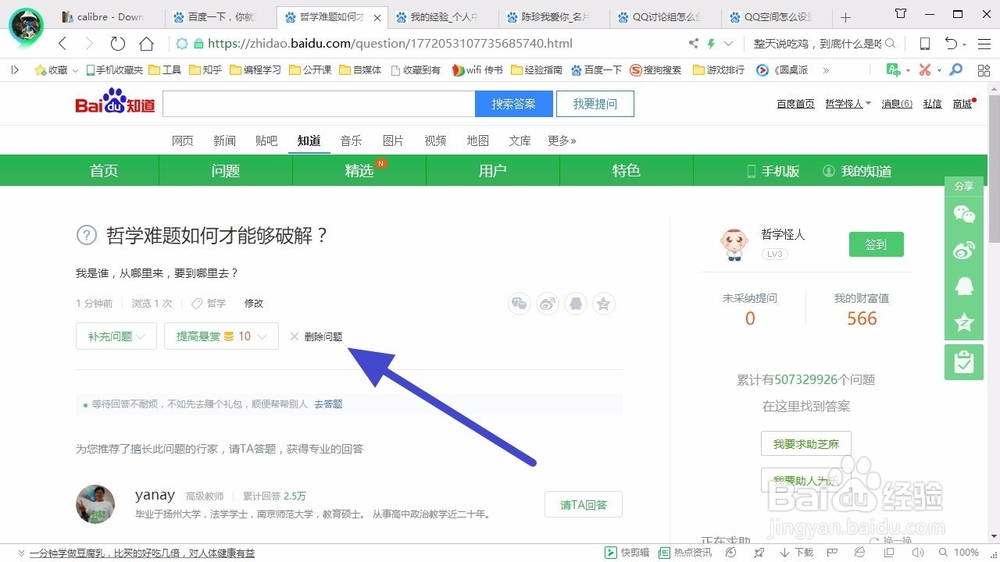Click 快剪辑 in status bar

coord(627,552)
